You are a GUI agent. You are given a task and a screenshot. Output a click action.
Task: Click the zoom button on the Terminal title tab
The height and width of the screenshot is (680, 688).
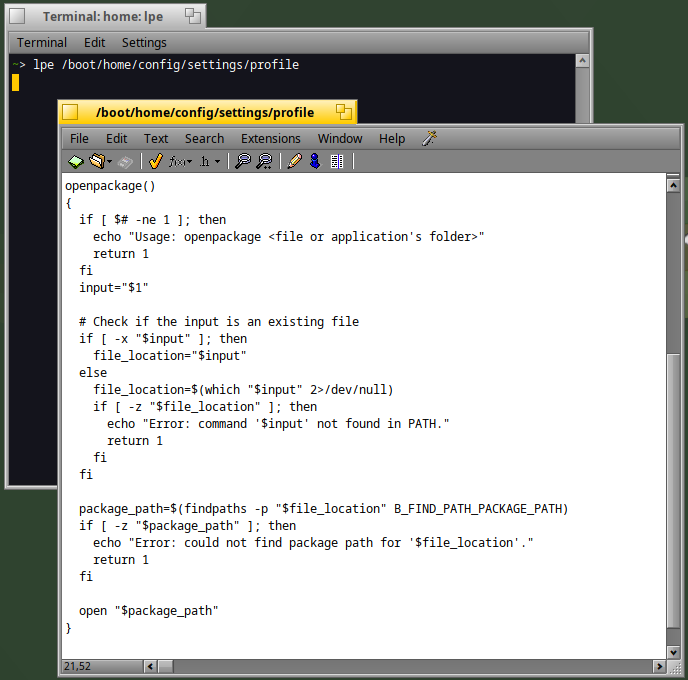[193, 16]
